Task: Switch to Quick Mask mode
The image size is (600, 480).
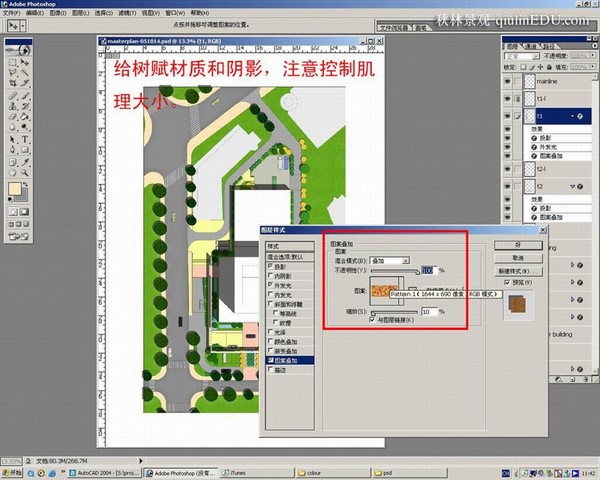Action: (x=24, y=212)
